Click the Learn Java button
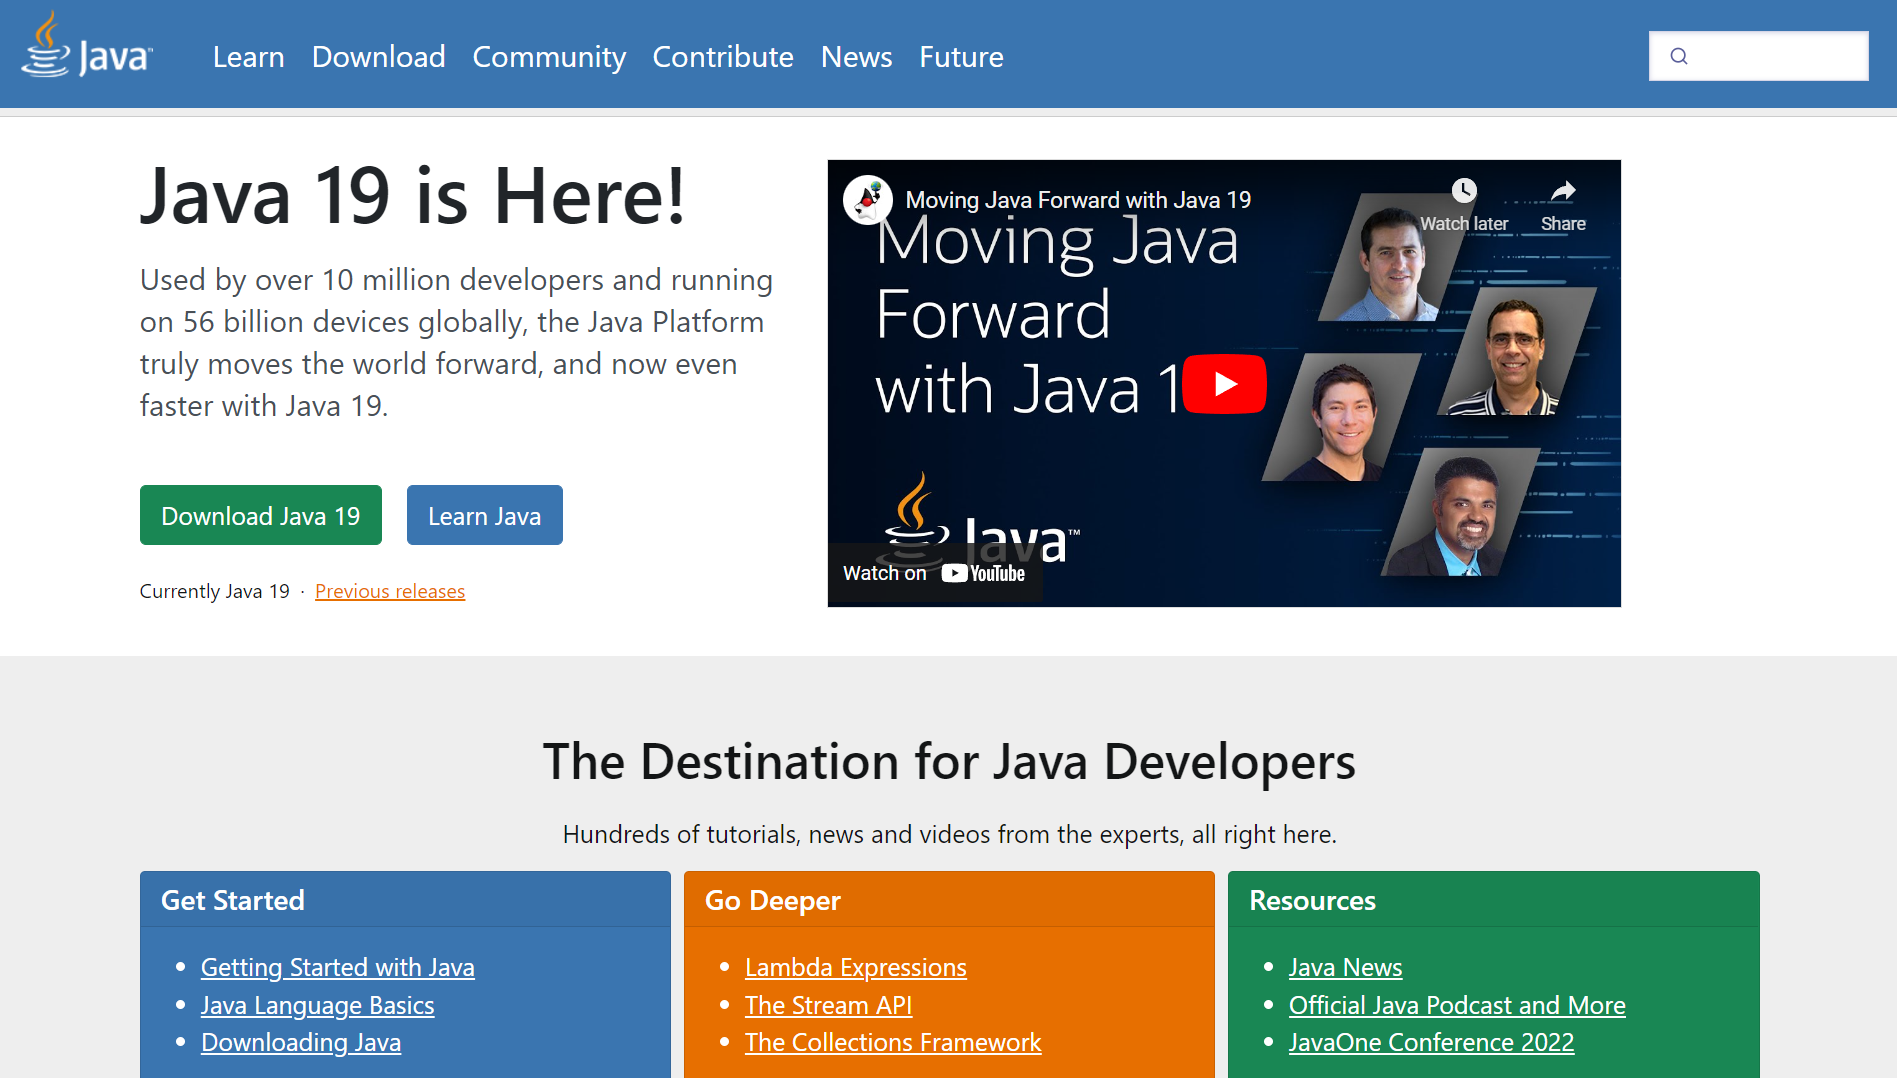 click(484, 515)
